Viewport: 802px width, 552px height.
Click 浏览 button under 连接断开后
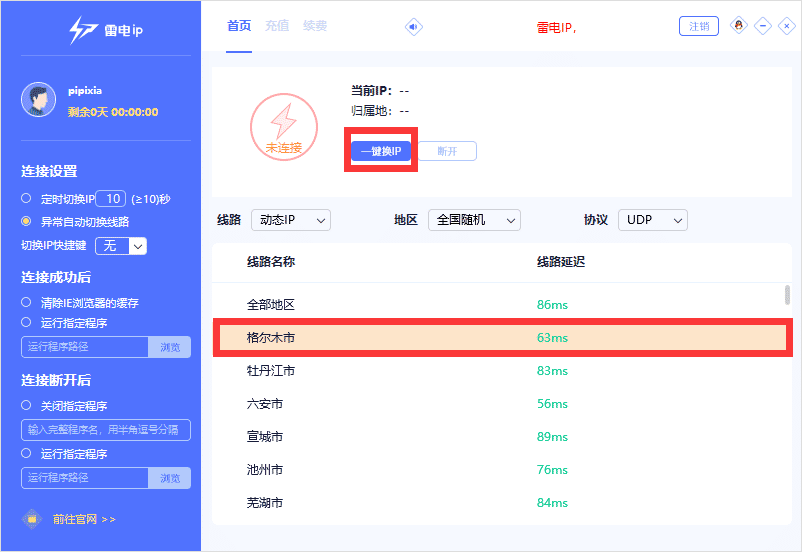(x=170, y=478)
